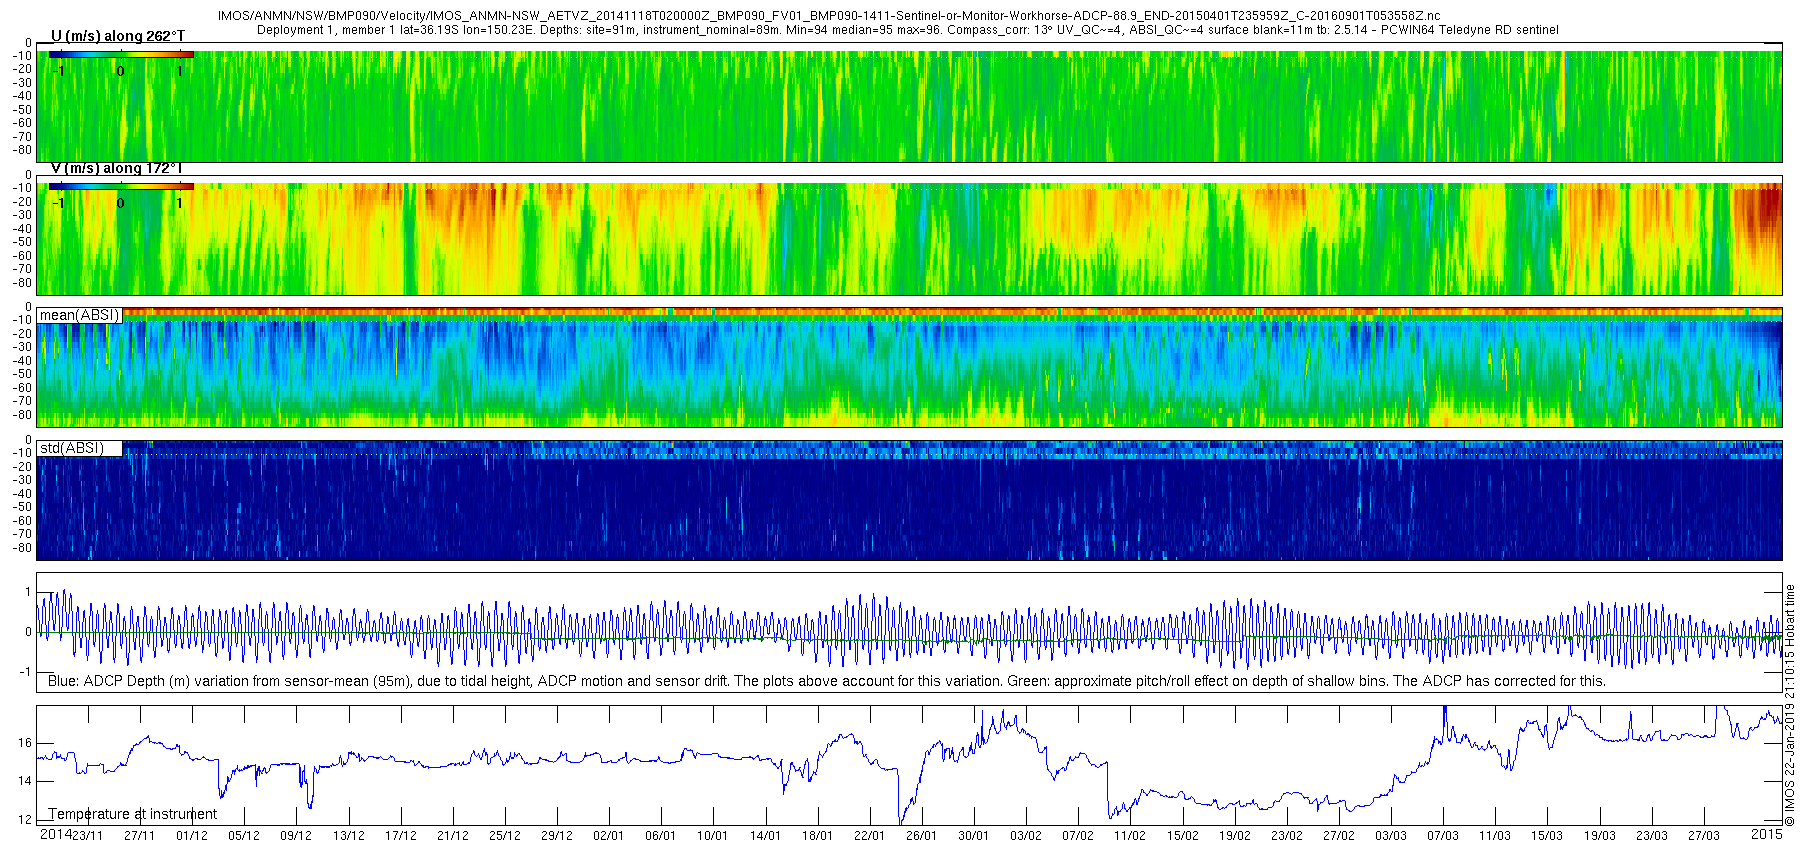Image resolution: width=1800 pixels, height=850 pixels.
Task: Click the std(ABSI) panel label
Action: tap(72, 448)
